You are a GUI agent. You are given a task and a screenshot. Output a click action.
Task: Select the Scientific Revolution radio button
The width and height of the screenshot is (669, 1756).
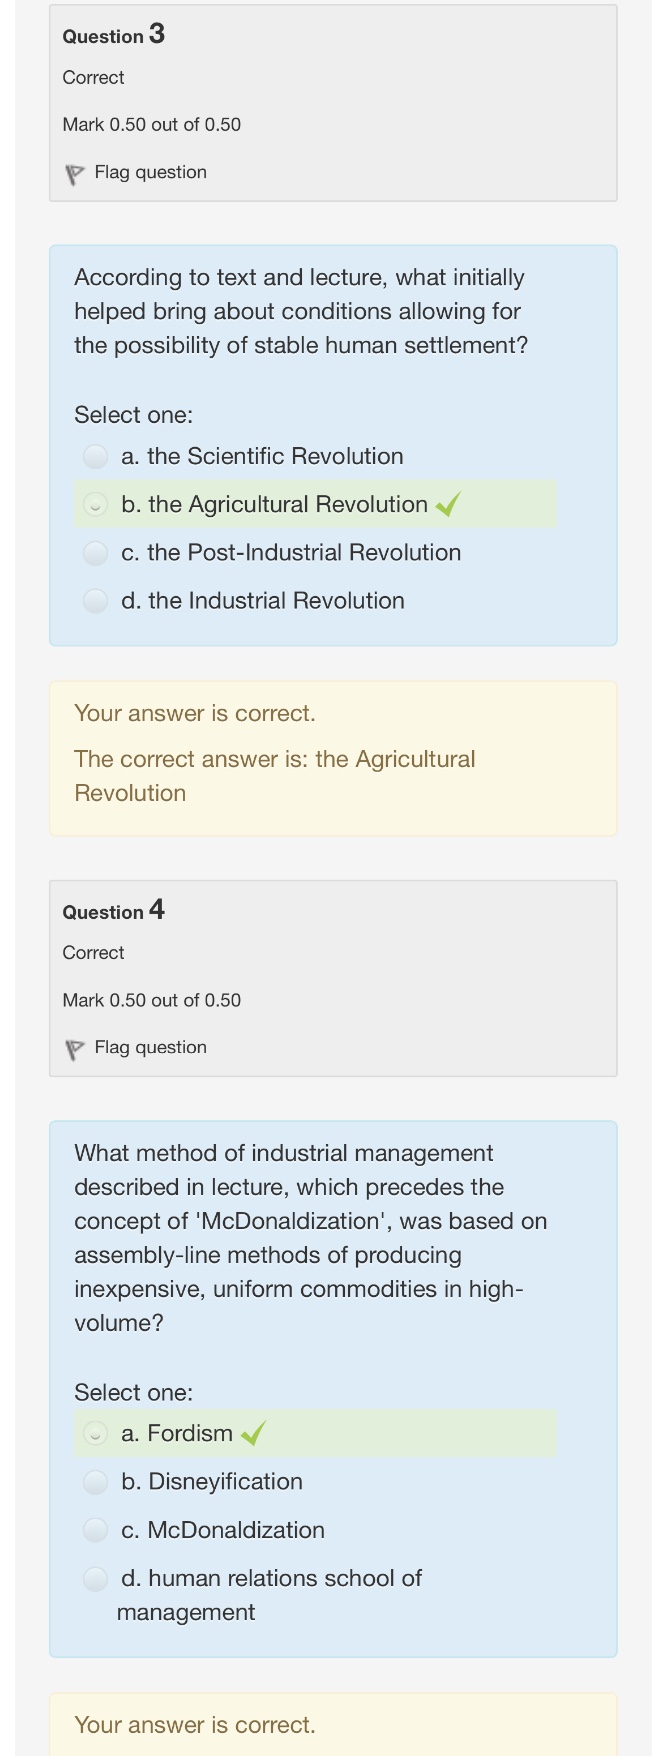pyautogui.click(x=95, y=457)
